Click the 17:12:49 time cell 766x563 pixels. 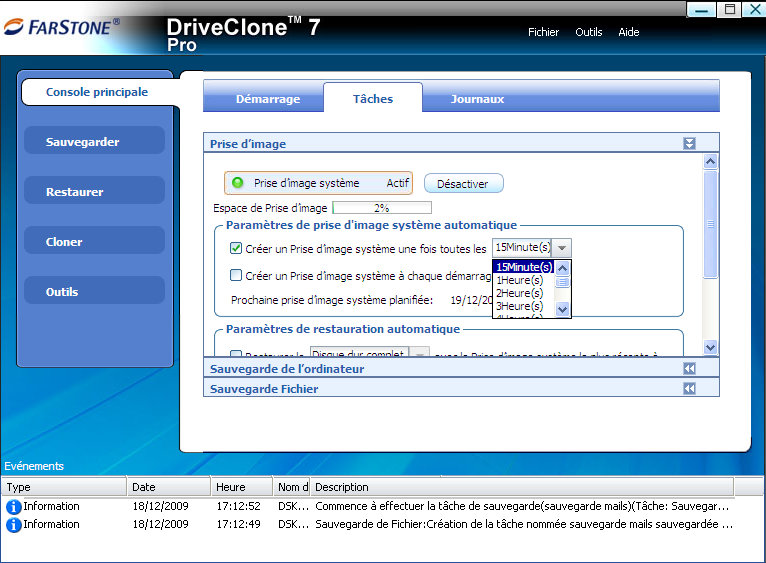(238, 524)
